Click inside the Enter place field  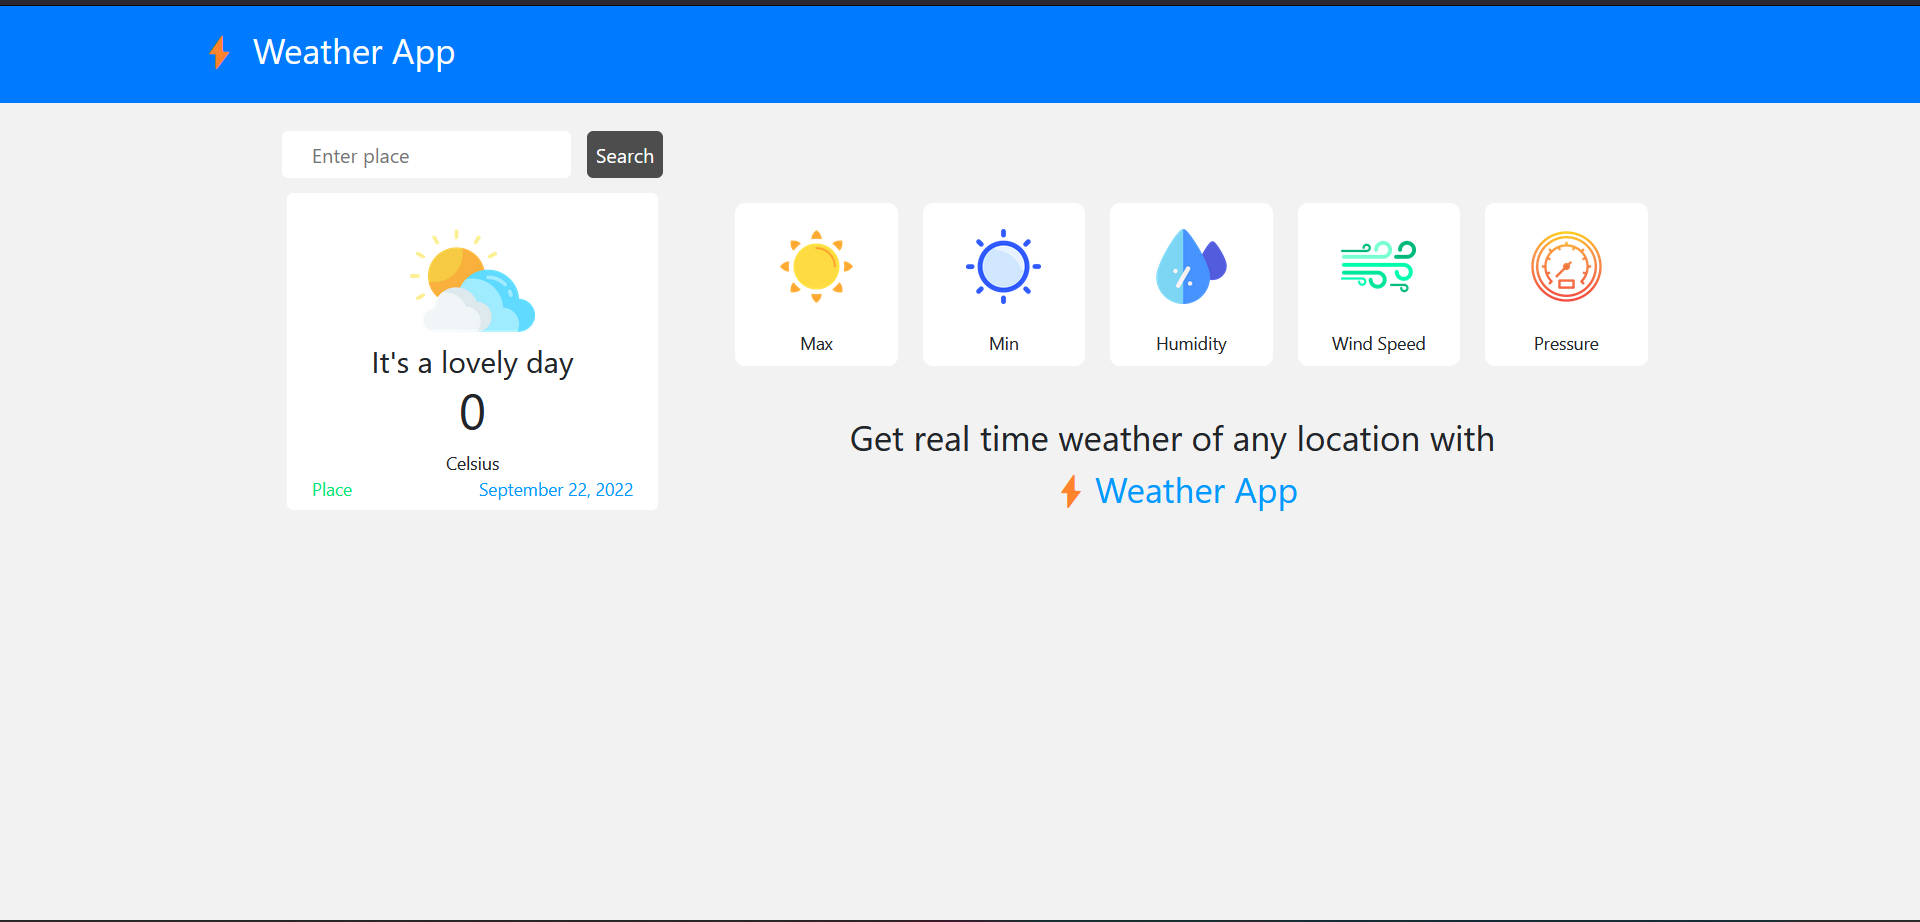425,155
